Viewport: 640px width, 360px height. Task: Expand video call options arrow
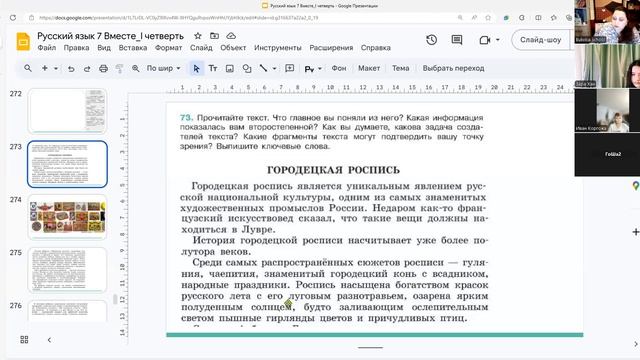(x=498, y=40)
